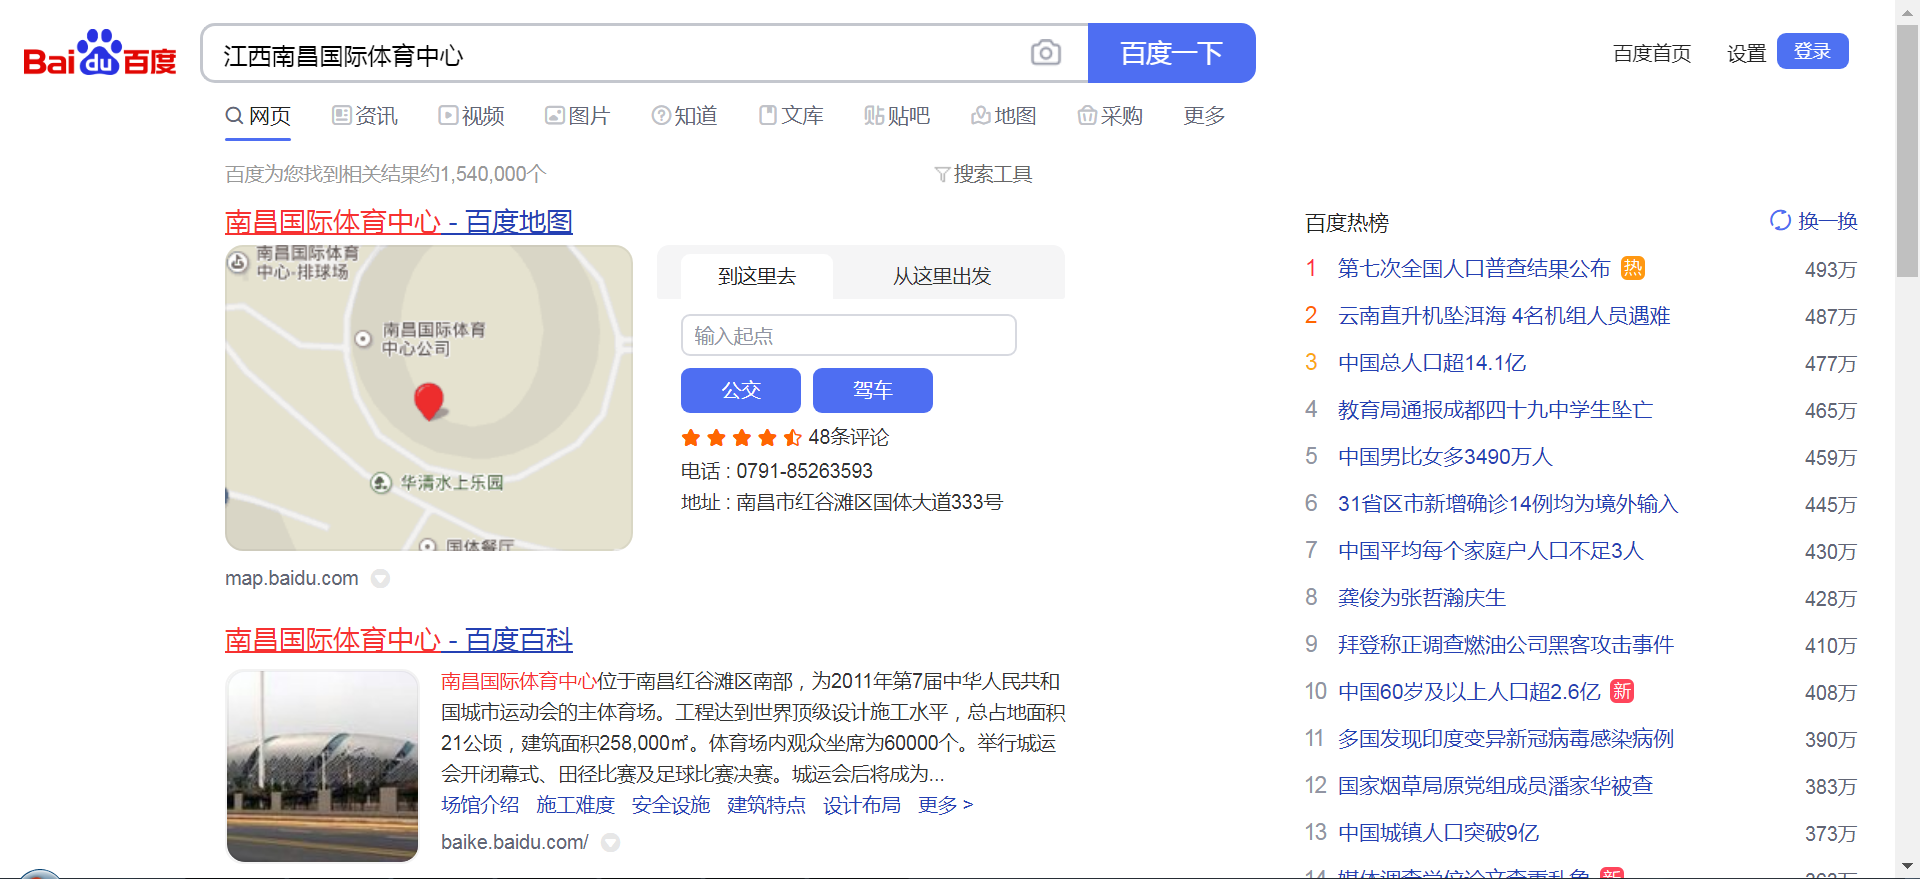Open hot item 教育局通报成都四十九中学生坠亡

pos(1495,409)
